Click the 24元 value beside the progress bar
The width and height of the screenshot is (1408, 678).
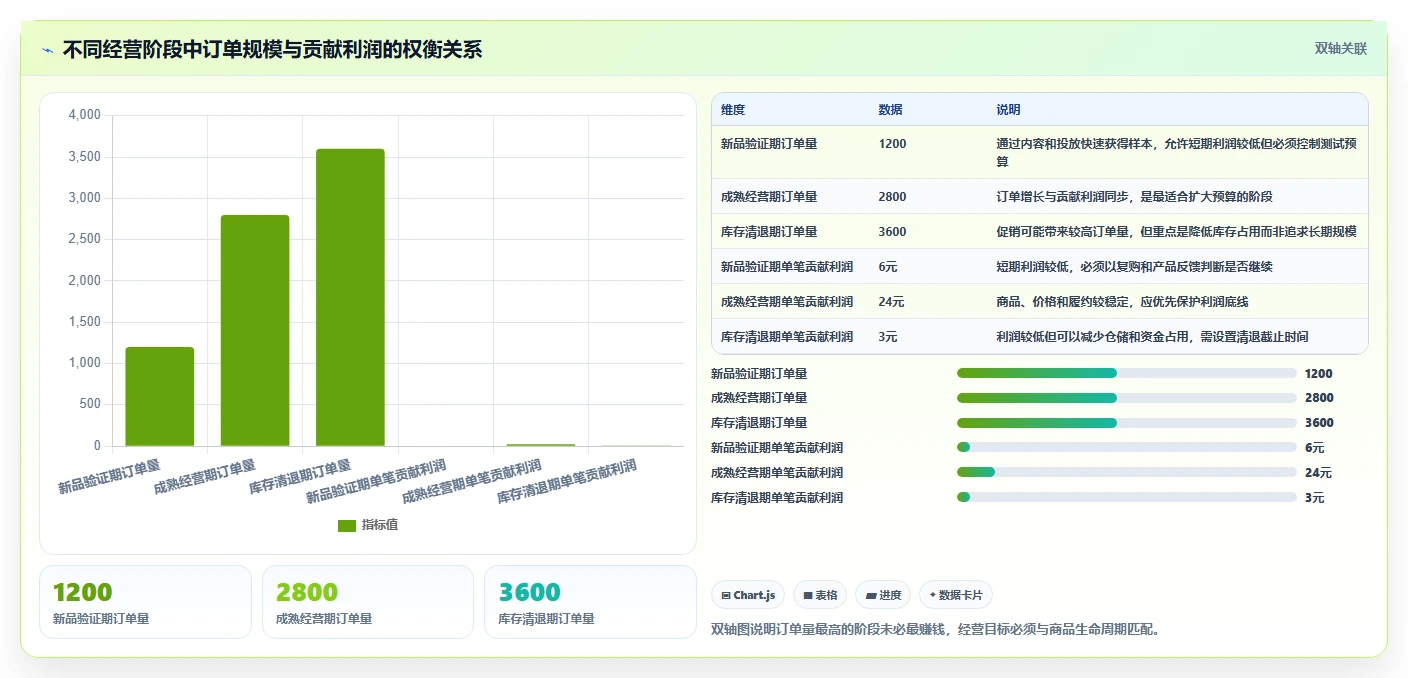point(1318,473)
